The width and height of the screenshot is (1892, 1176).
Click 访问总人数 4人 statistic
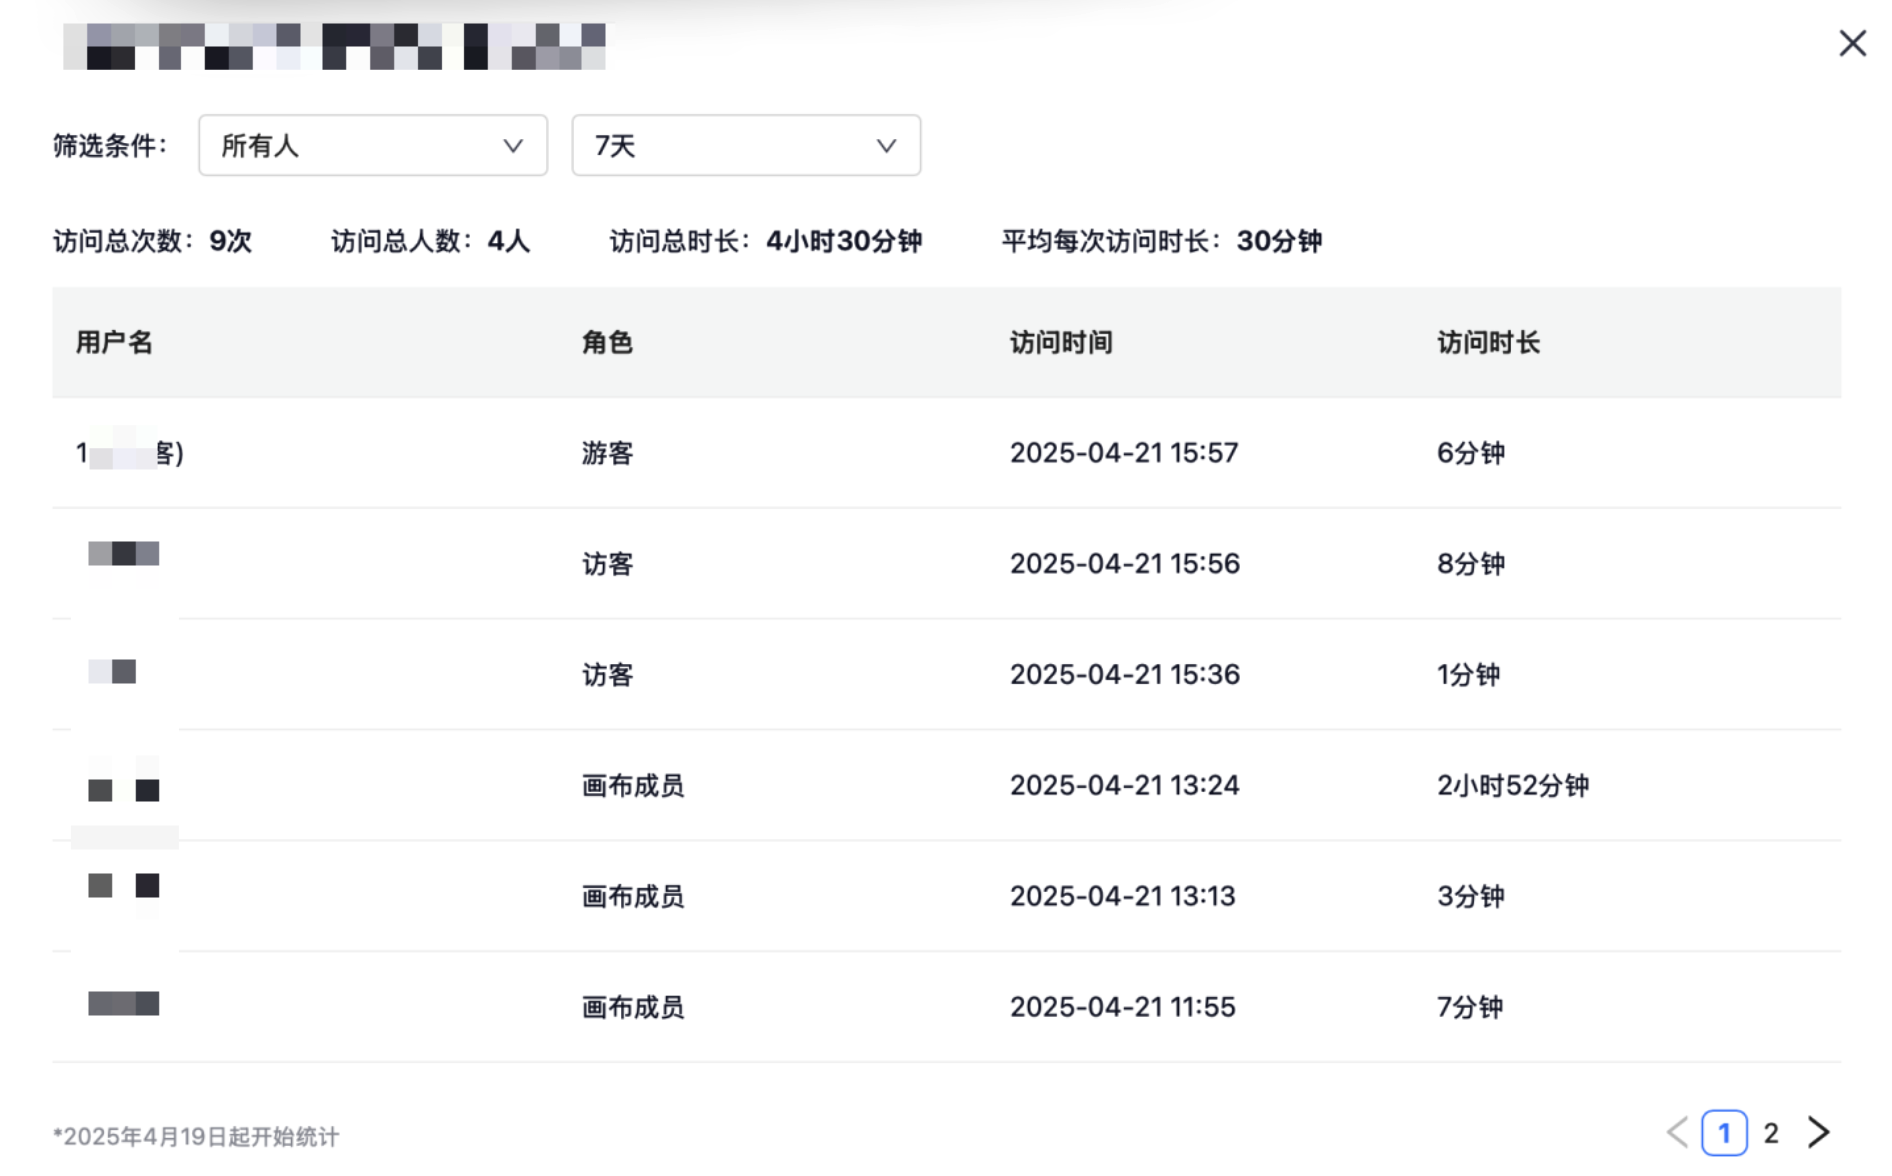pyautogui.click(x=430, y=241)
